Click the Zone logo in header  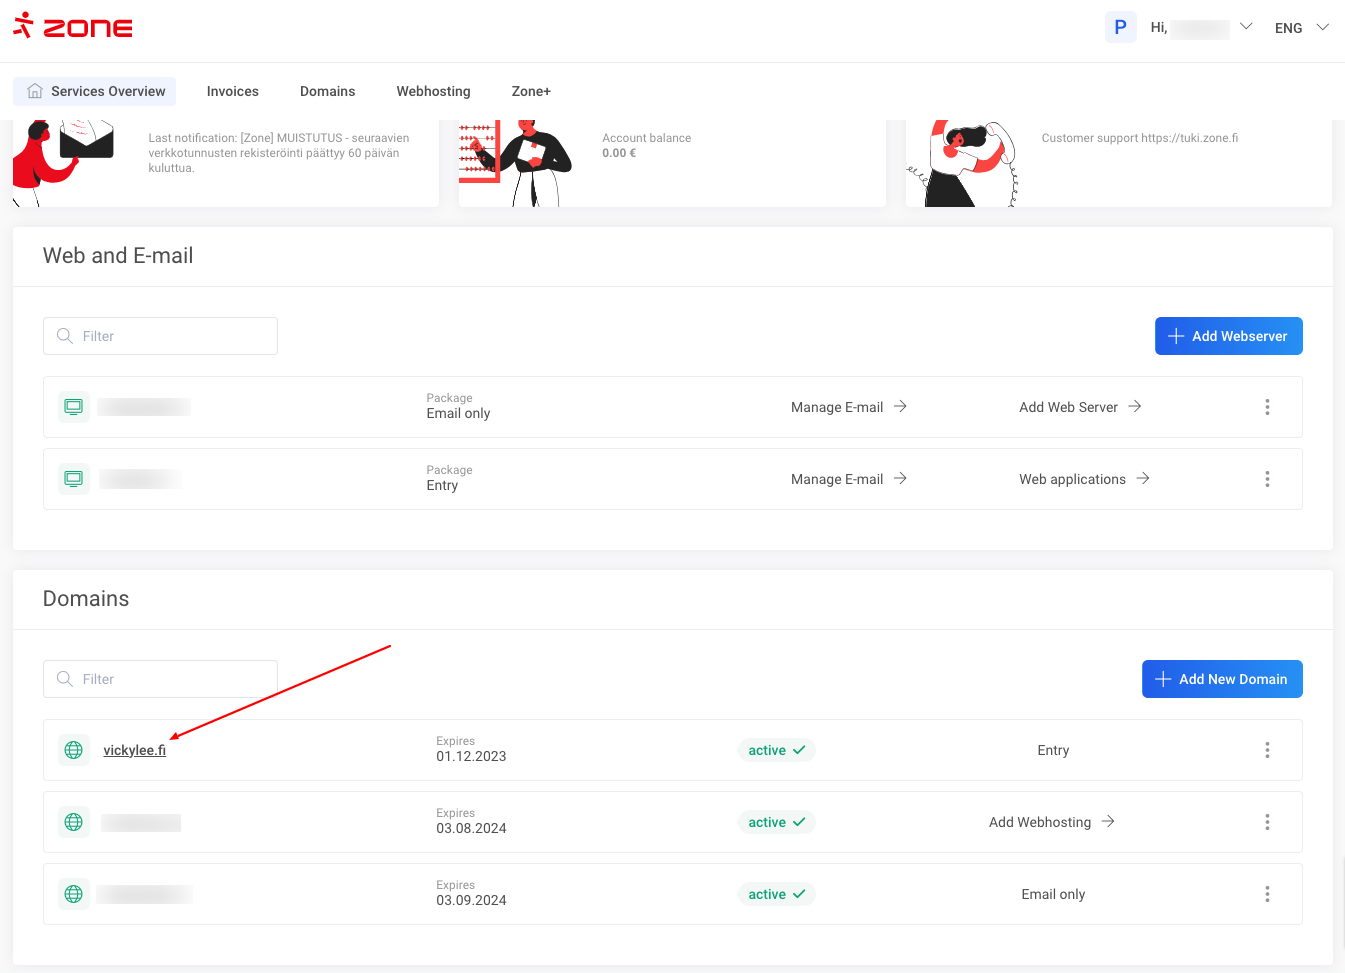click(x=73, y=26)
